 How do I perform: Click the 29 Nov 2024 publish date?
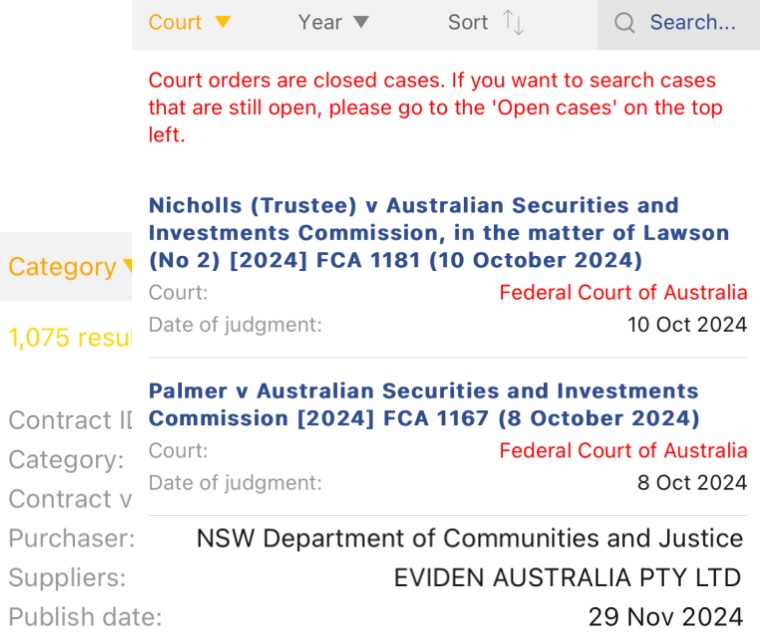665,617
